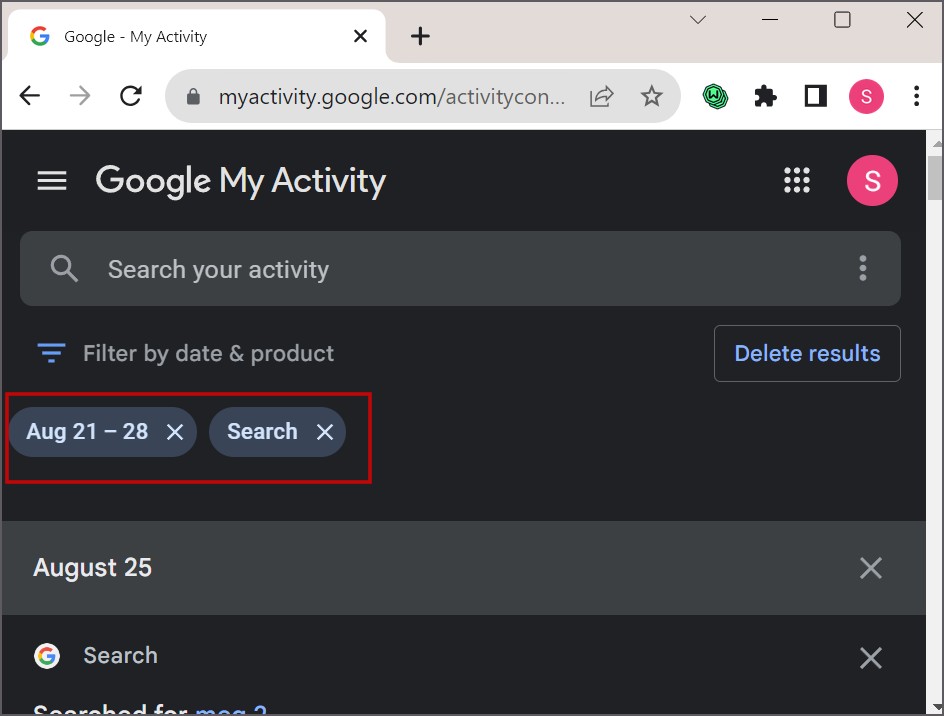Image resolution: width=944 pixels, height=716 pixels.
Task: Open Chrome three-dot menu
Action: click(916, 96)
